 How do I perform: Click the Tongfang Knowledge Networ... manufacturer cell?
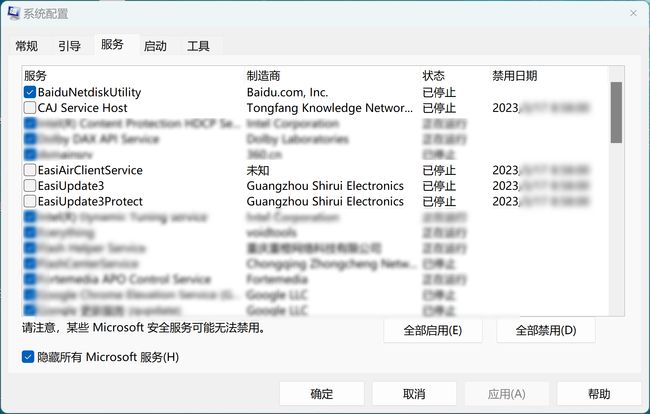[x=330, y=108]
